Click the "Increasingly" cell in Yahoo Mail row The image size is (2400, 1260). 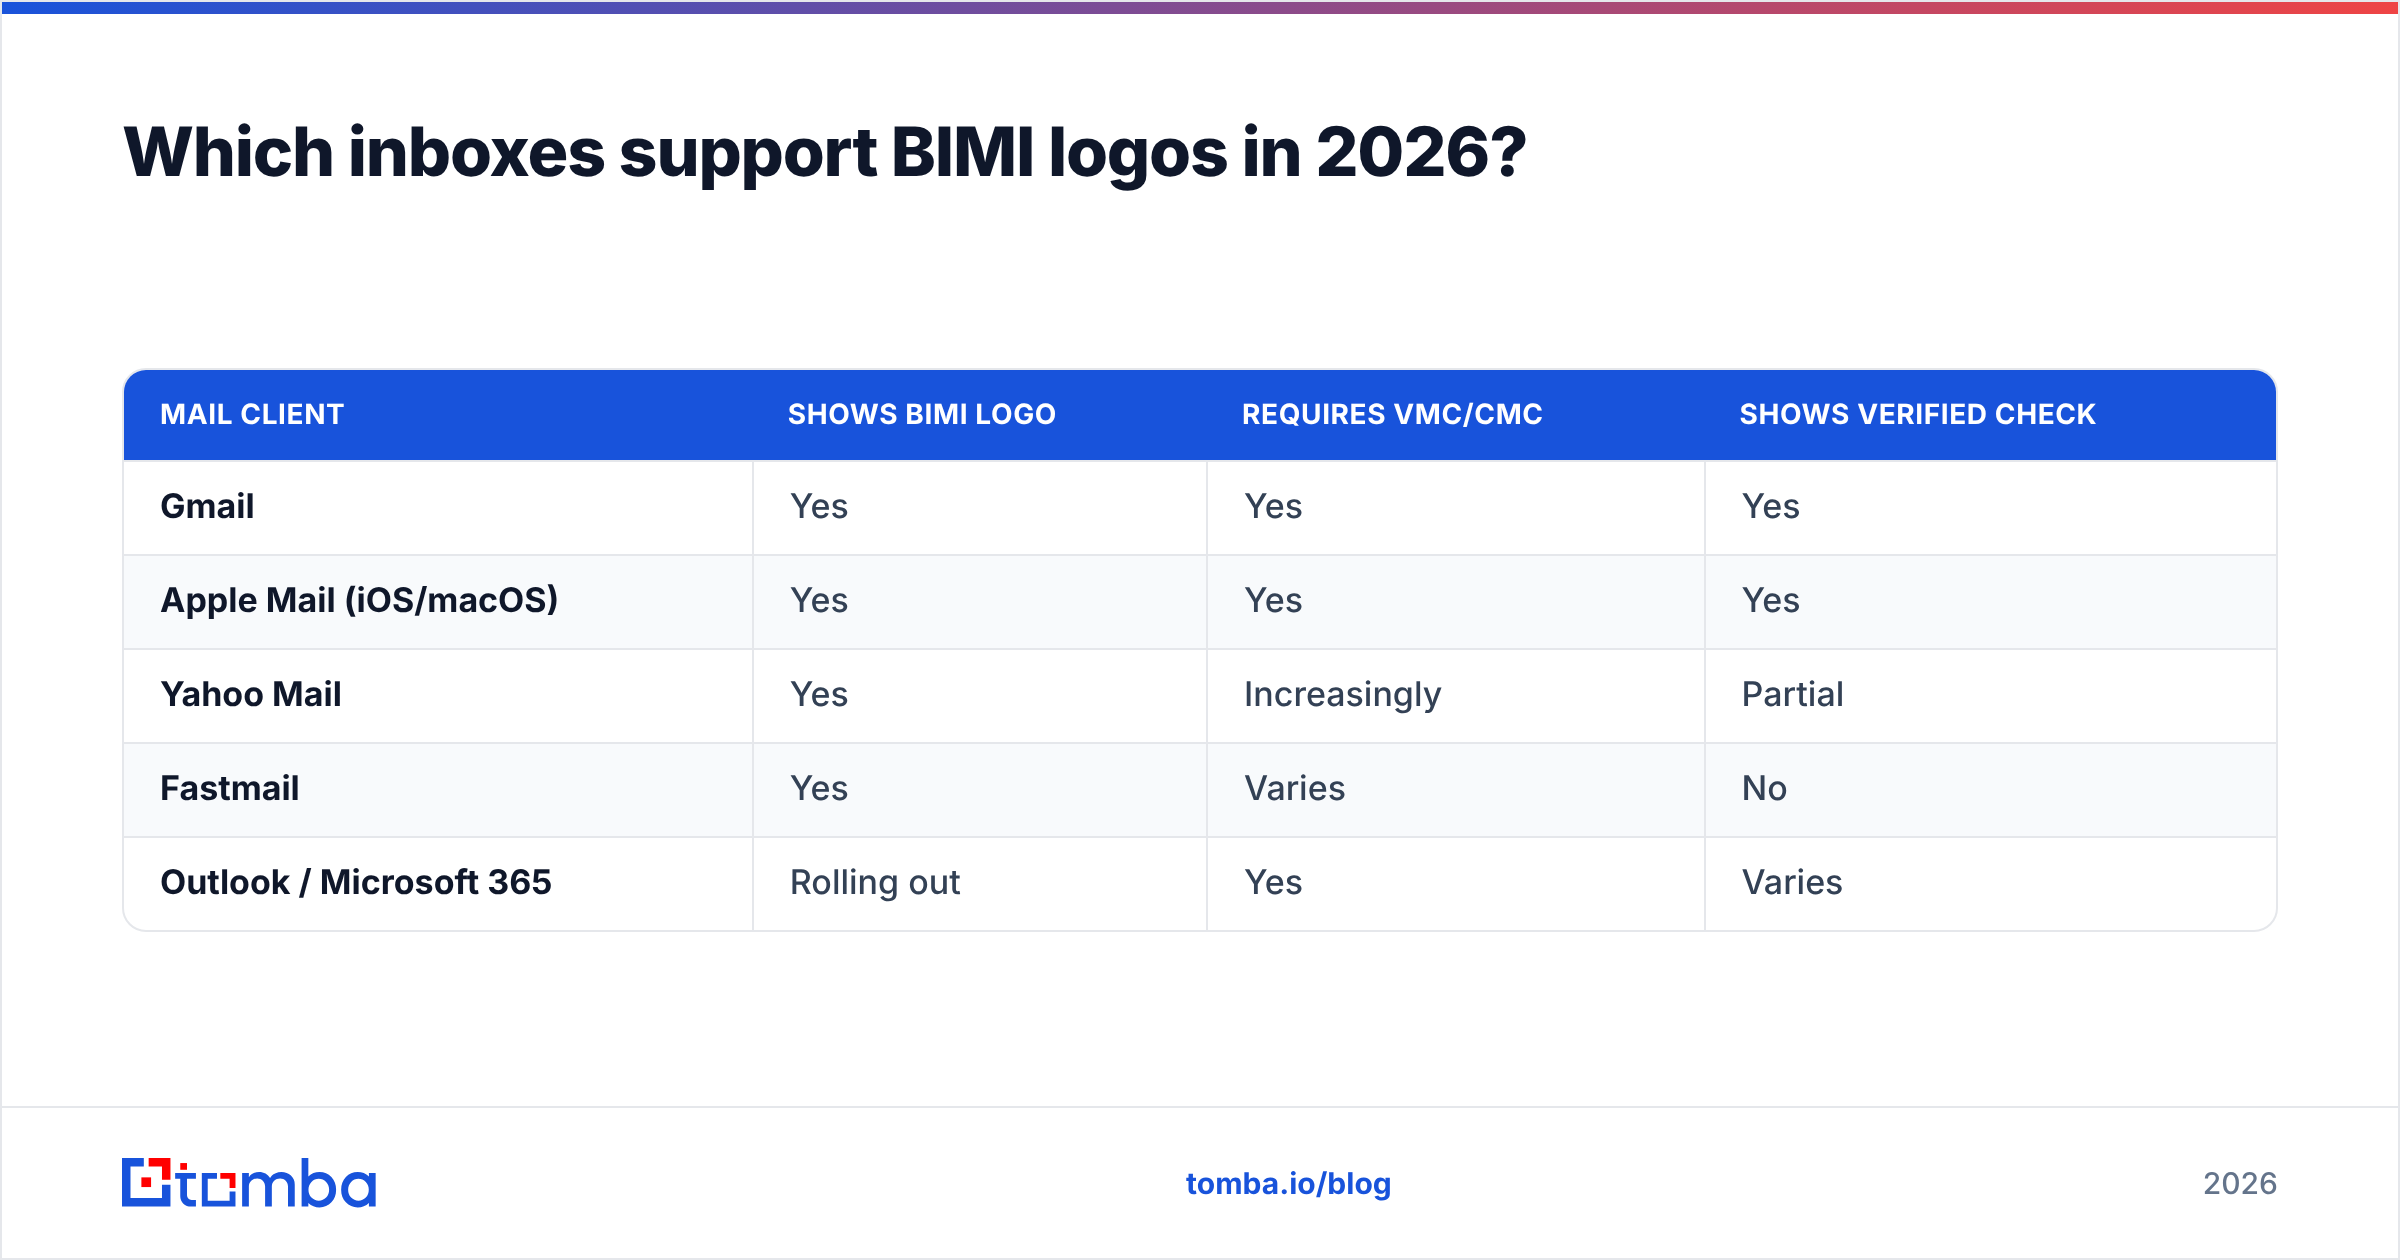1342,696
